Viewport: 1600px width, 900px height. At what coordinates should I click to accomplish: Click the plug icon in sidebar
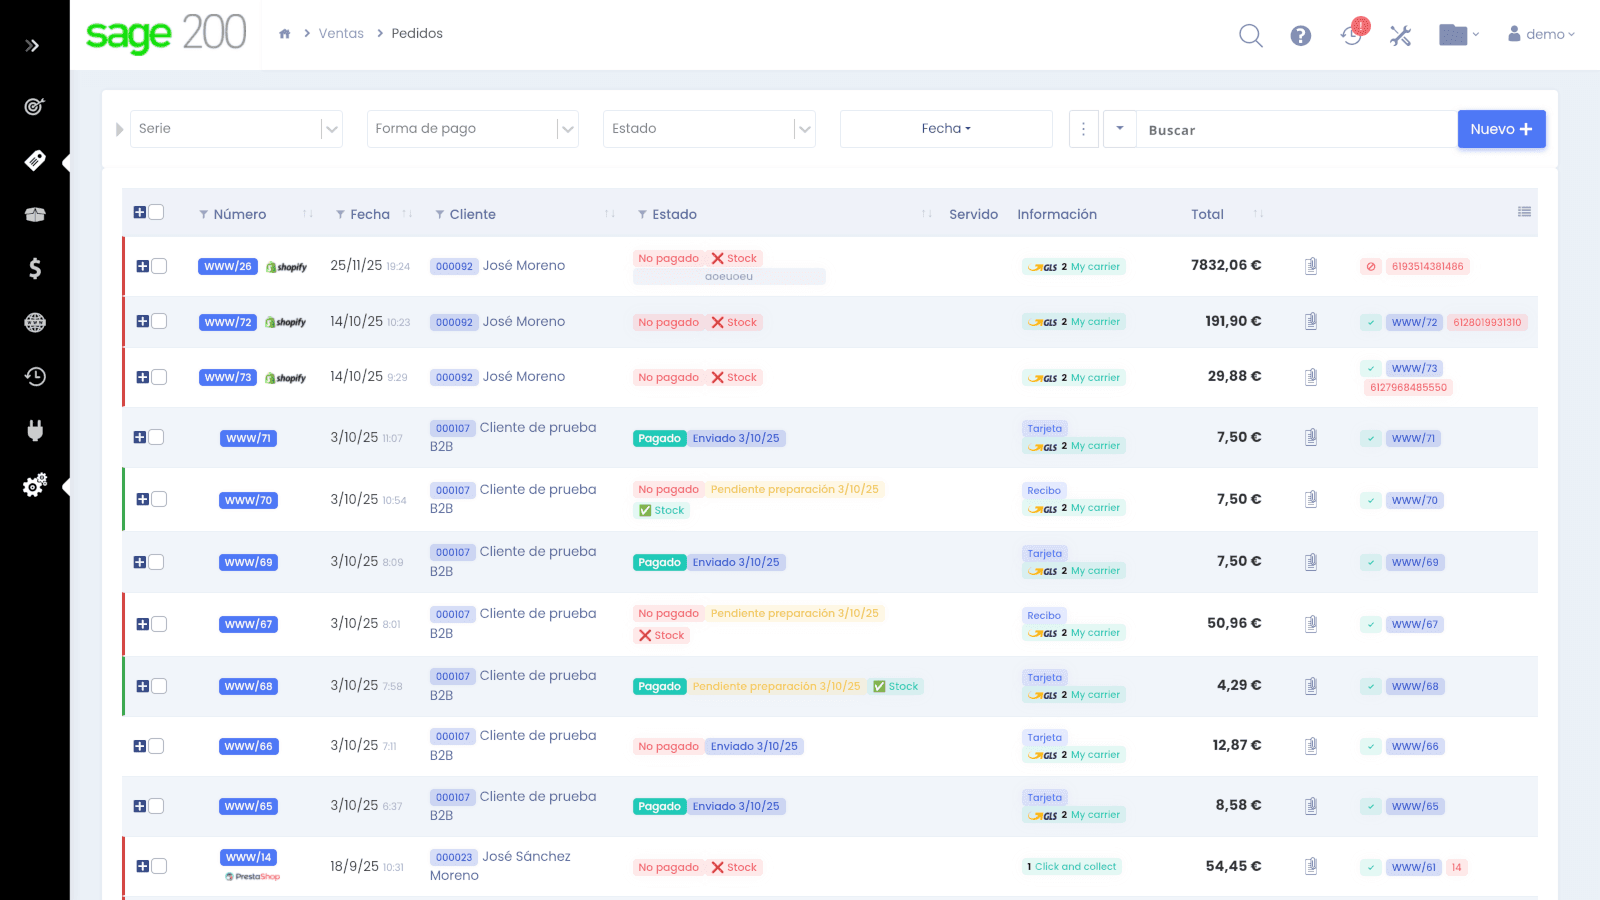pos(35,431)
